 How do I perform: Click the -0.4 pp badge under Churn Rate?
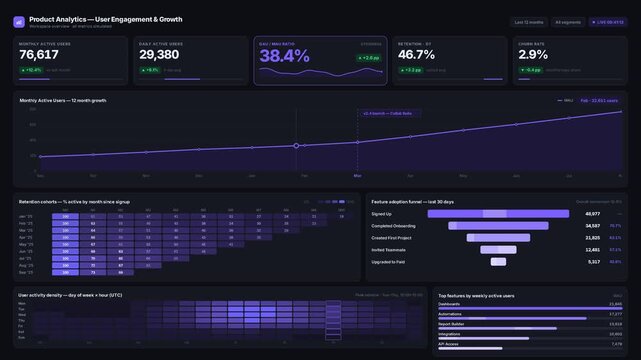[x=531, y=70]
